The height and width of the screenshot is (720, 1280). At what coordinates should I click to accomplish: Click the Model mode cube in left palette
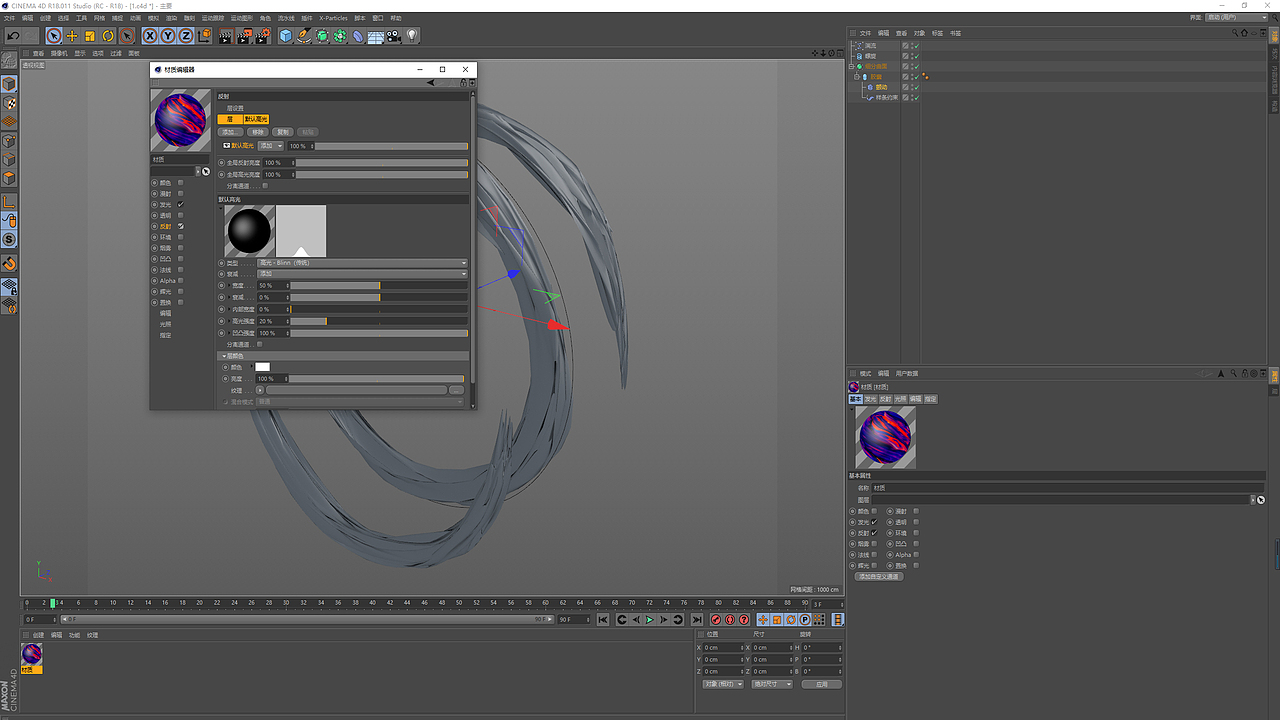9,84
